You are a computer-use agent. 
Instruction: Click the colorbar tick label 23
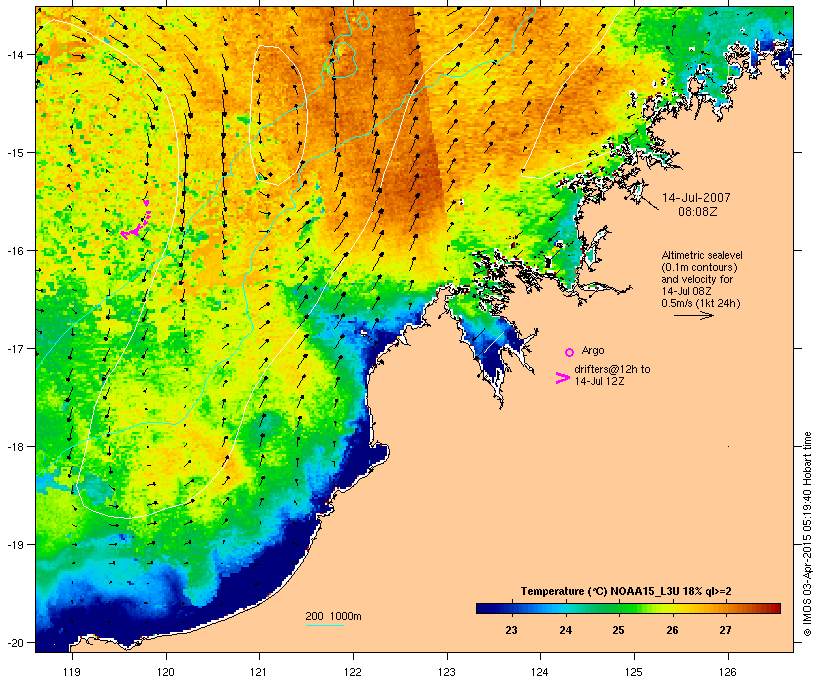(x=511, y=630)
